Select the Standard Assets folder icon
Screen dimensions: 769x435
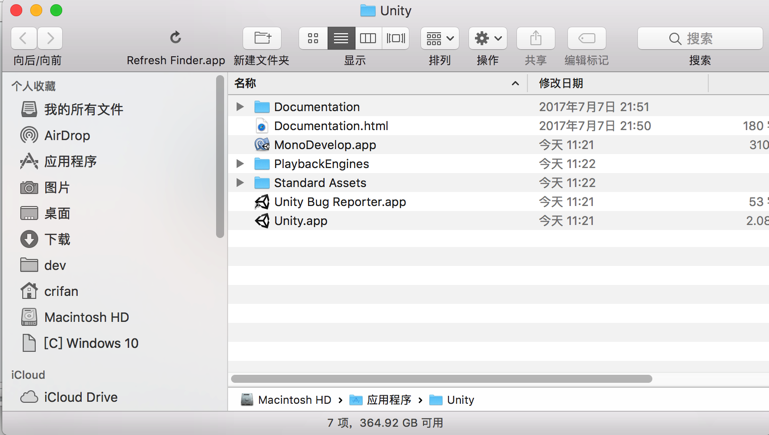262,182
